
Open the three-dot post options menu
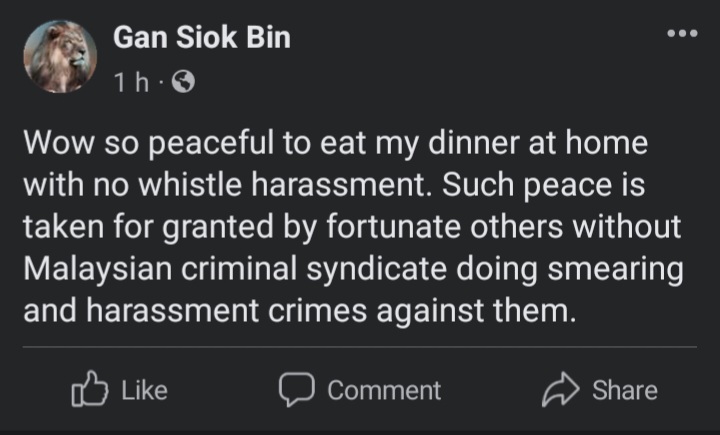(683, 33)
